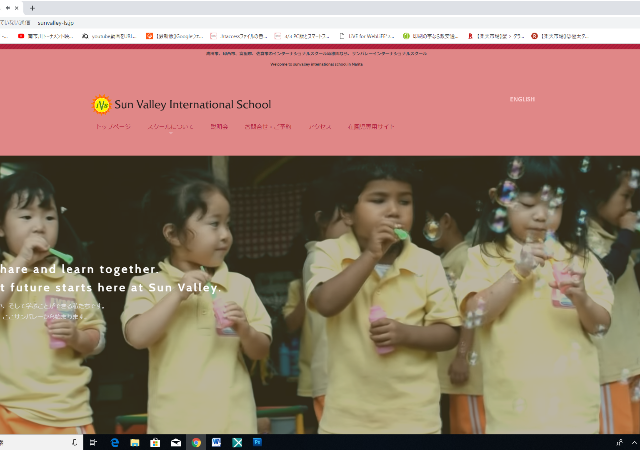The image size is (640, 450).
Task: Open 説明会 navigation item
Action: [x=219, y=127]
